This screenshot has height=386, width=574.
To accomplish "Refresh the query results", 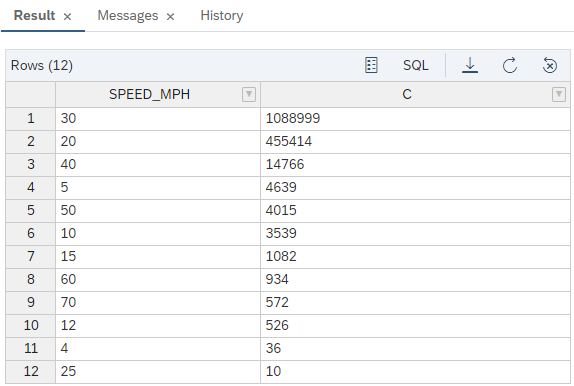I will click(510, 66).
